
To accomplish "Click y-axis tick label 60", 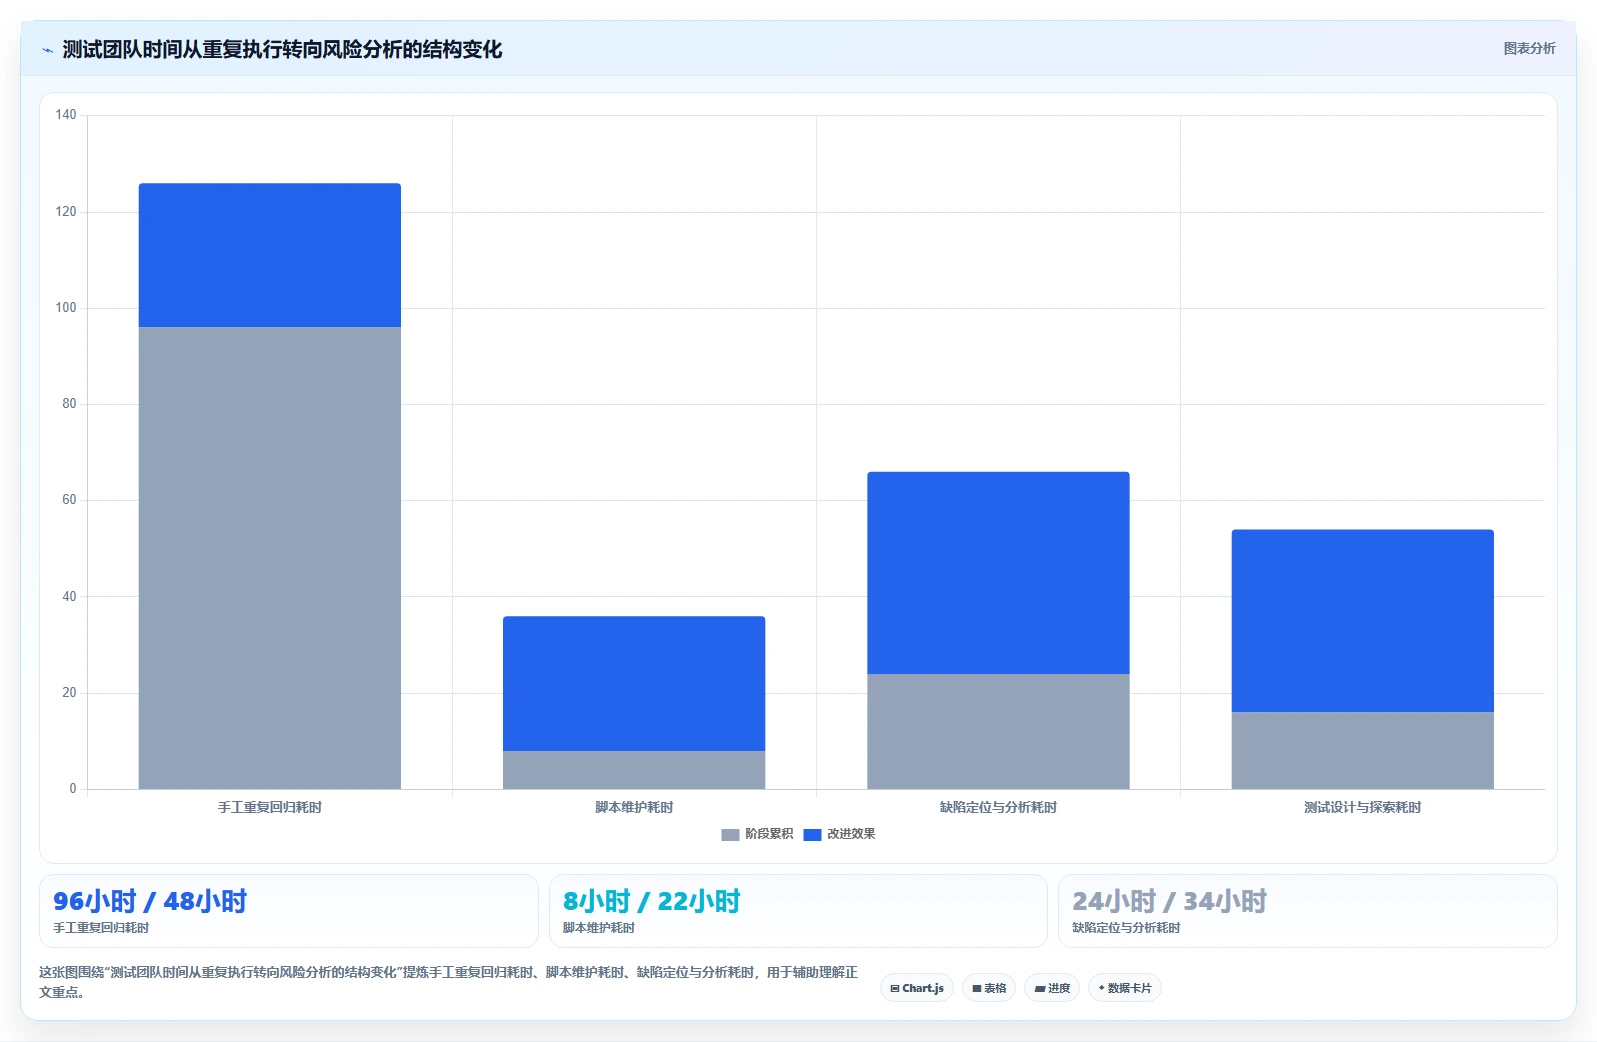I will click(69, 500).
